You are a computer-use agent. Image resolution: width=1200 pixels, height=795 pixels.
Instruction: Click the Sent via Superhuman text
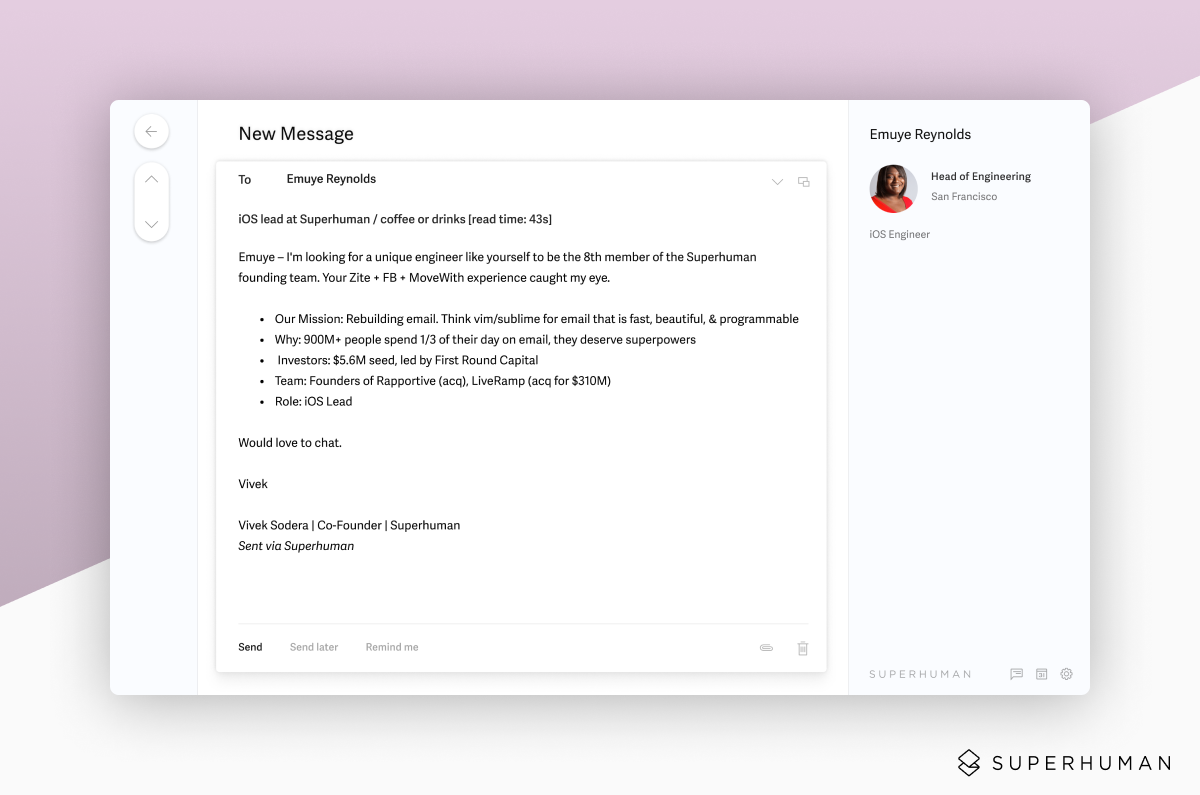pyautogui.click(x=296, y=546)
